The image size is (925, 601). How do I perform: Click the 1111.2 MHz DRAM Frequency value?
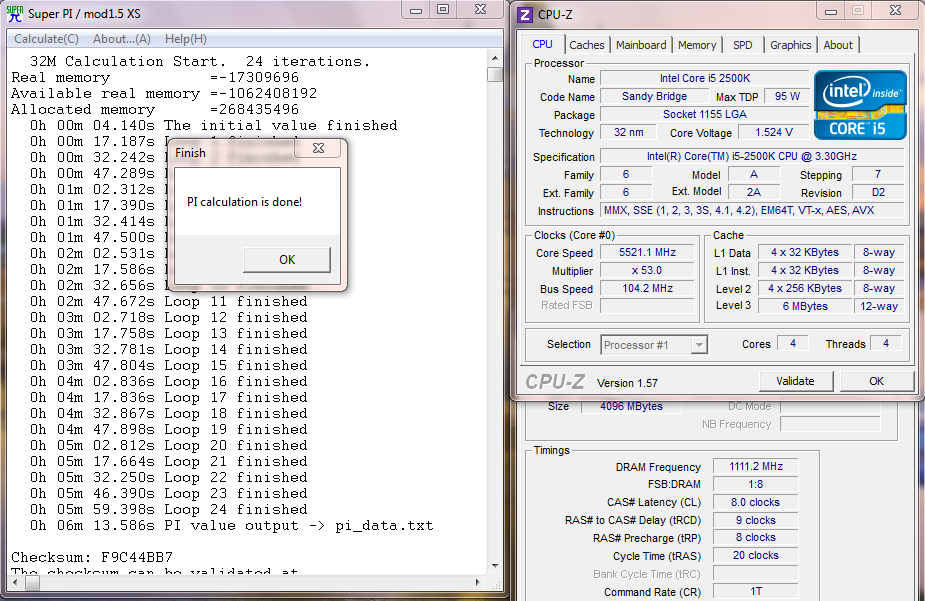point(756,467)
